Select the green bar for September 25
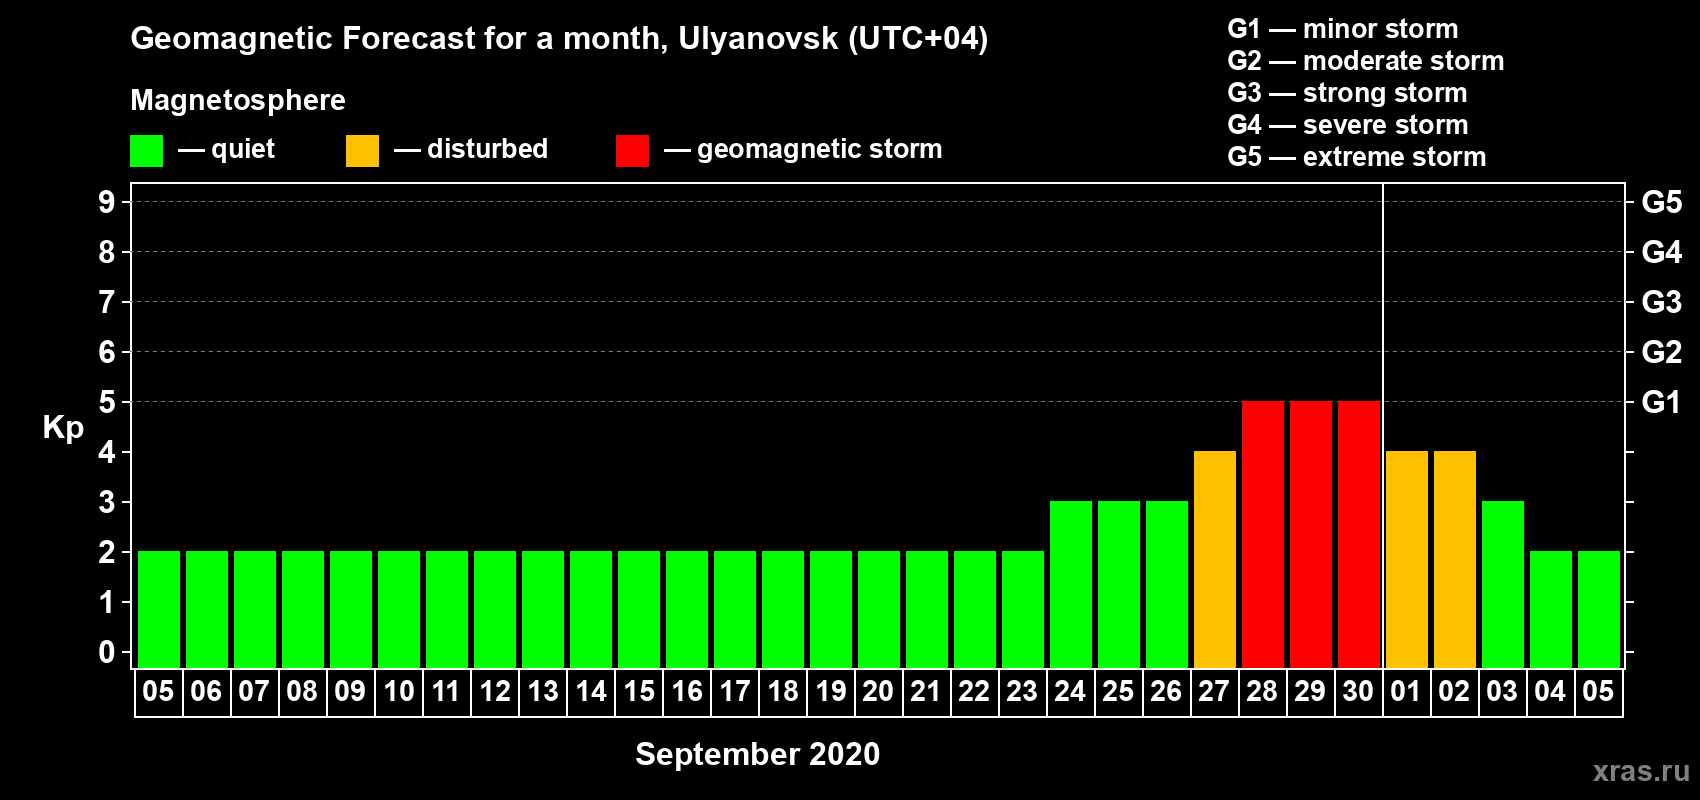Viewport: 1700px width, 800px height. point(1119,584)
